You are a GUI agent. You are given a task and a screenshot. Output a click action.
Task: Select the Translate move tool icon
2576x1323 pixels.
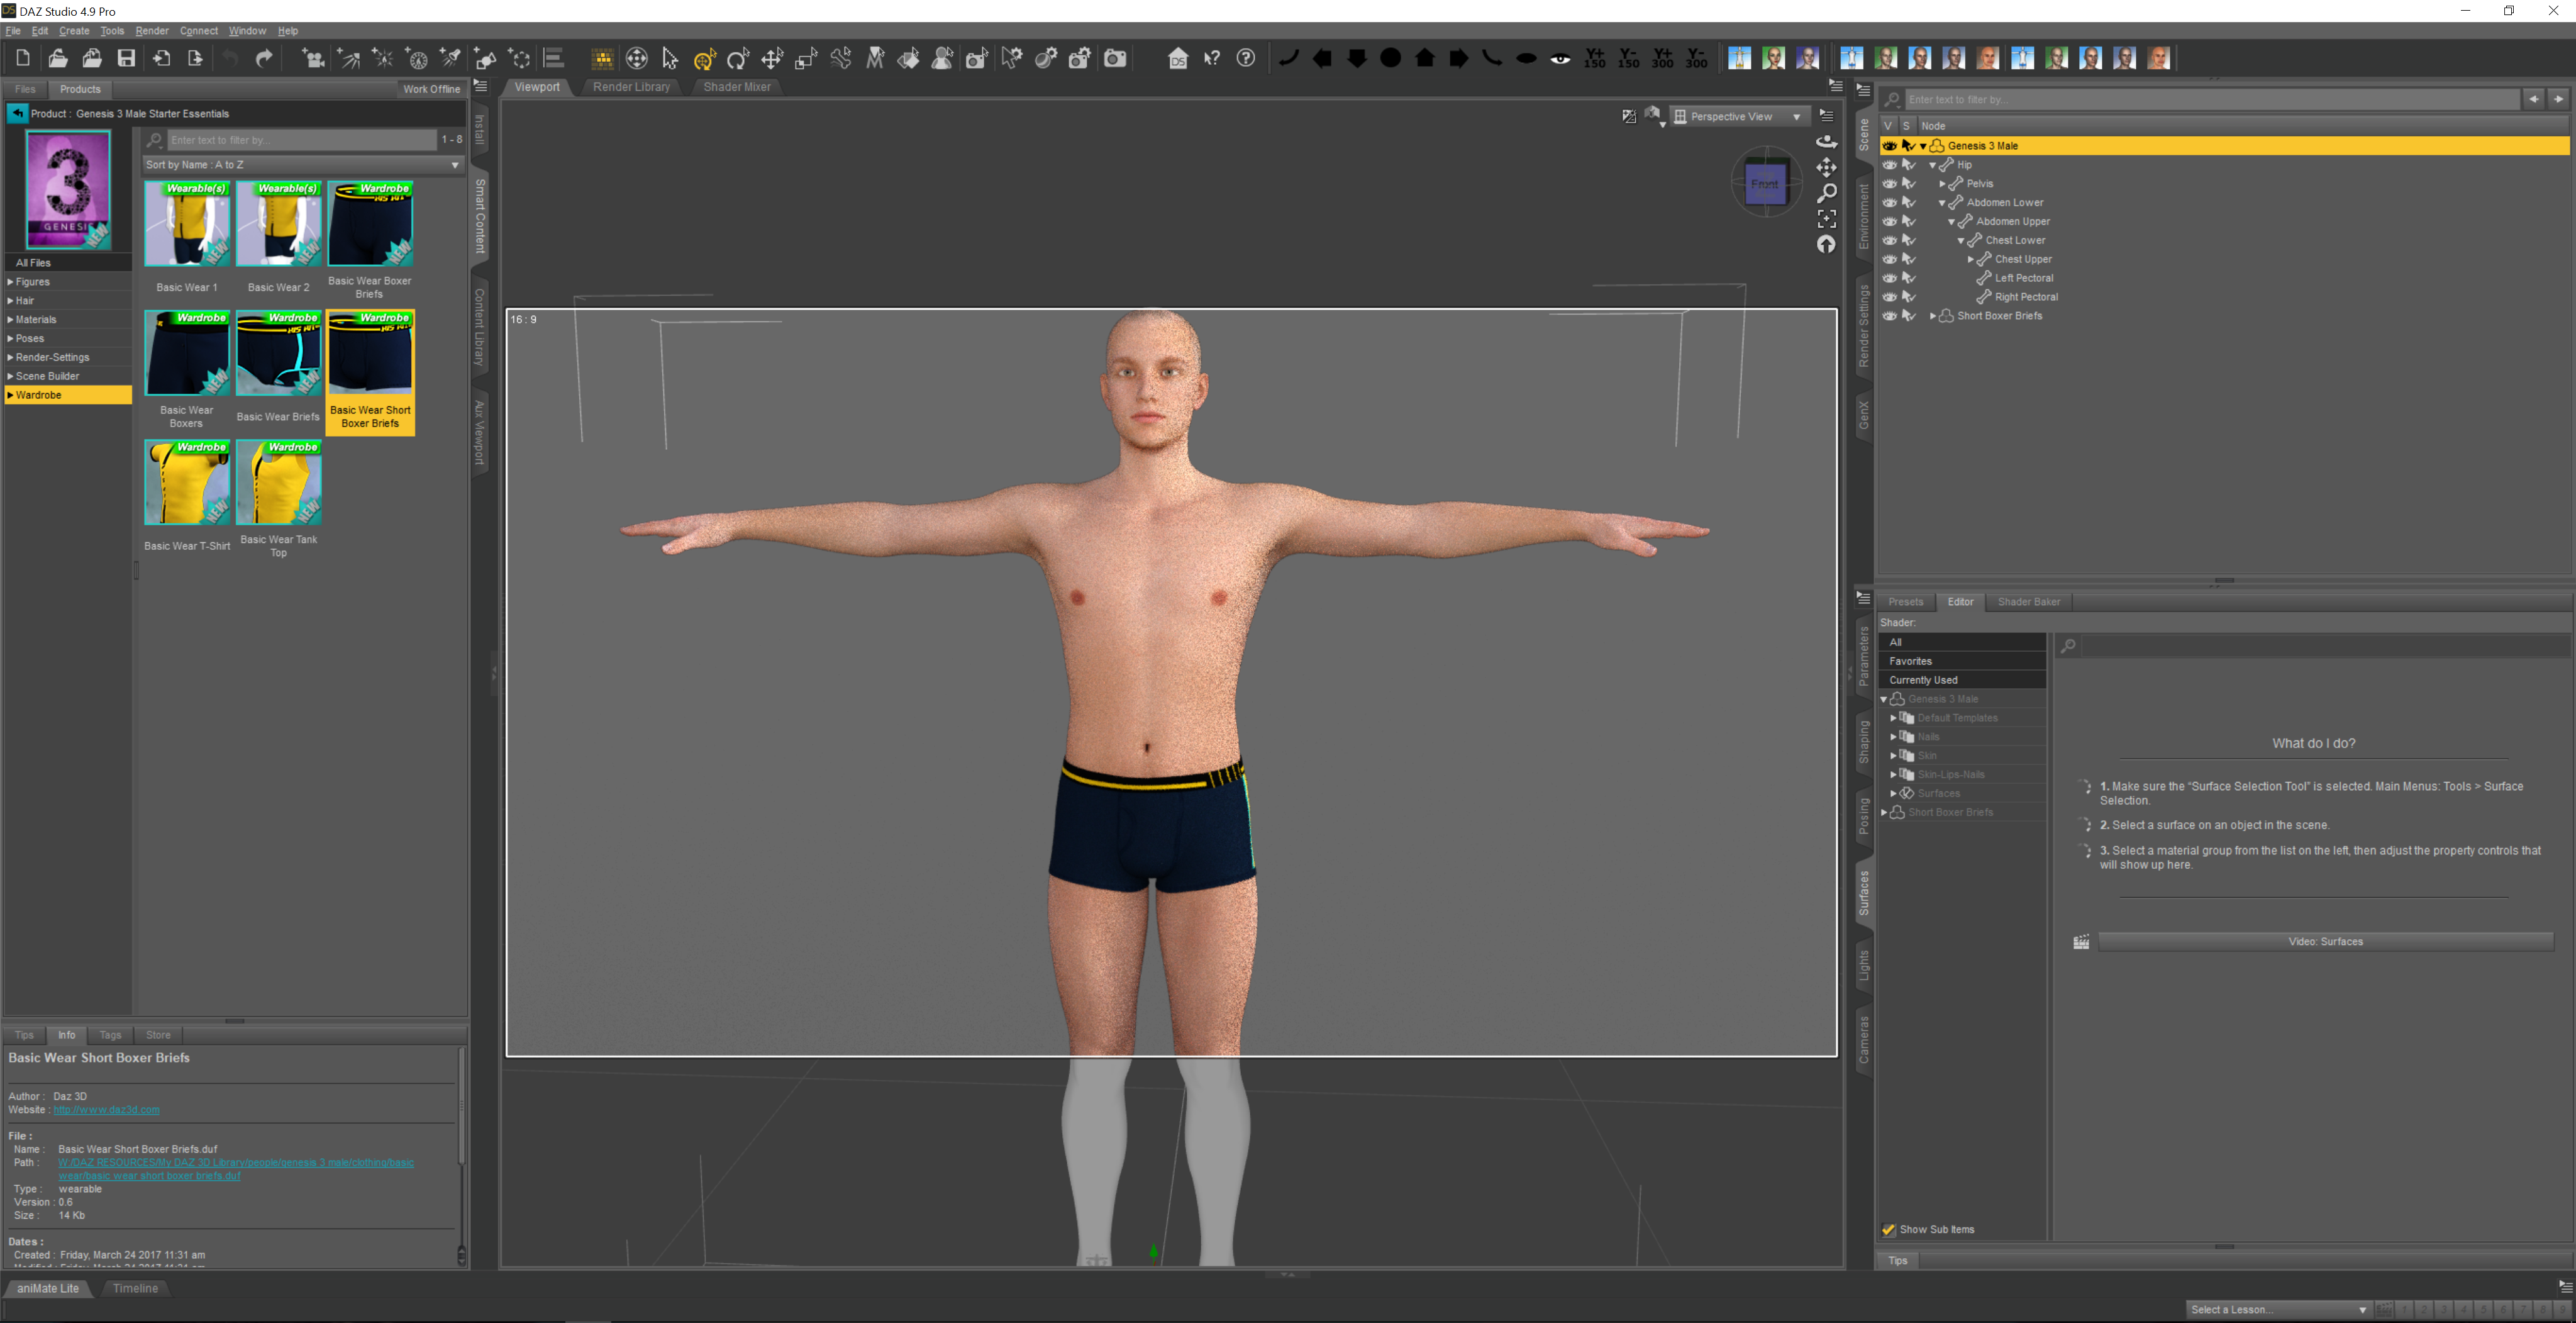coord(772,58)
